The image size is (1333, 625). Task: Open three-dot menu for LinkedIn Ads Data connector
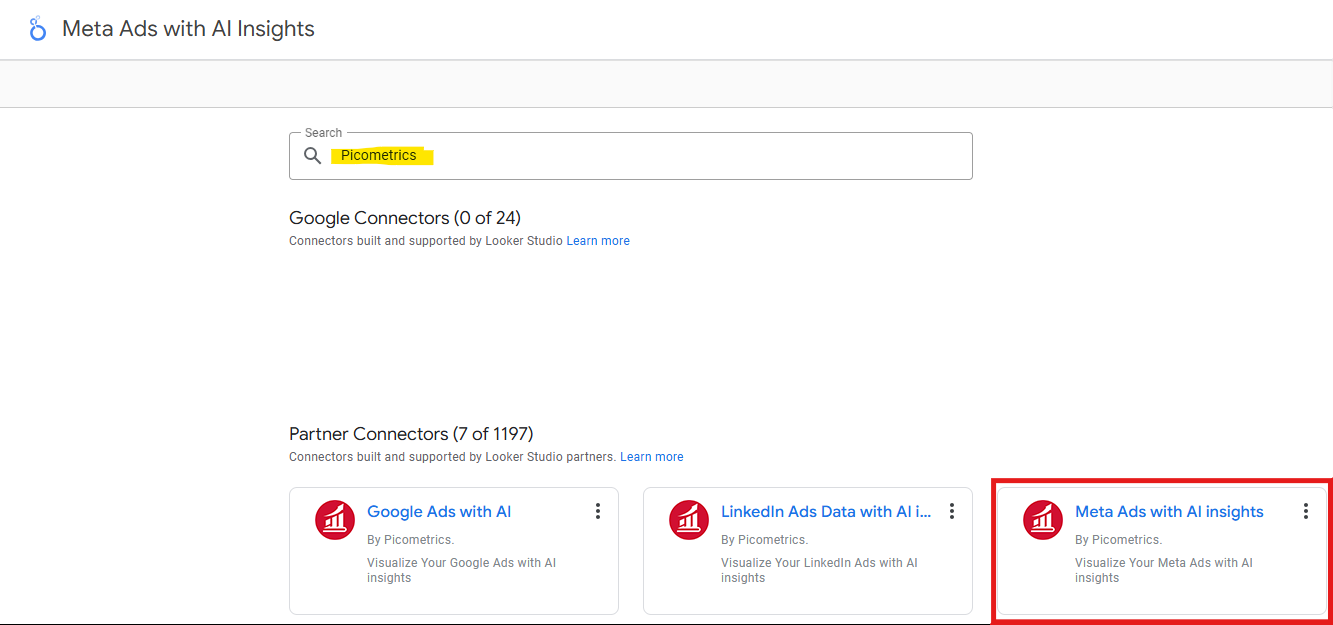952,511
